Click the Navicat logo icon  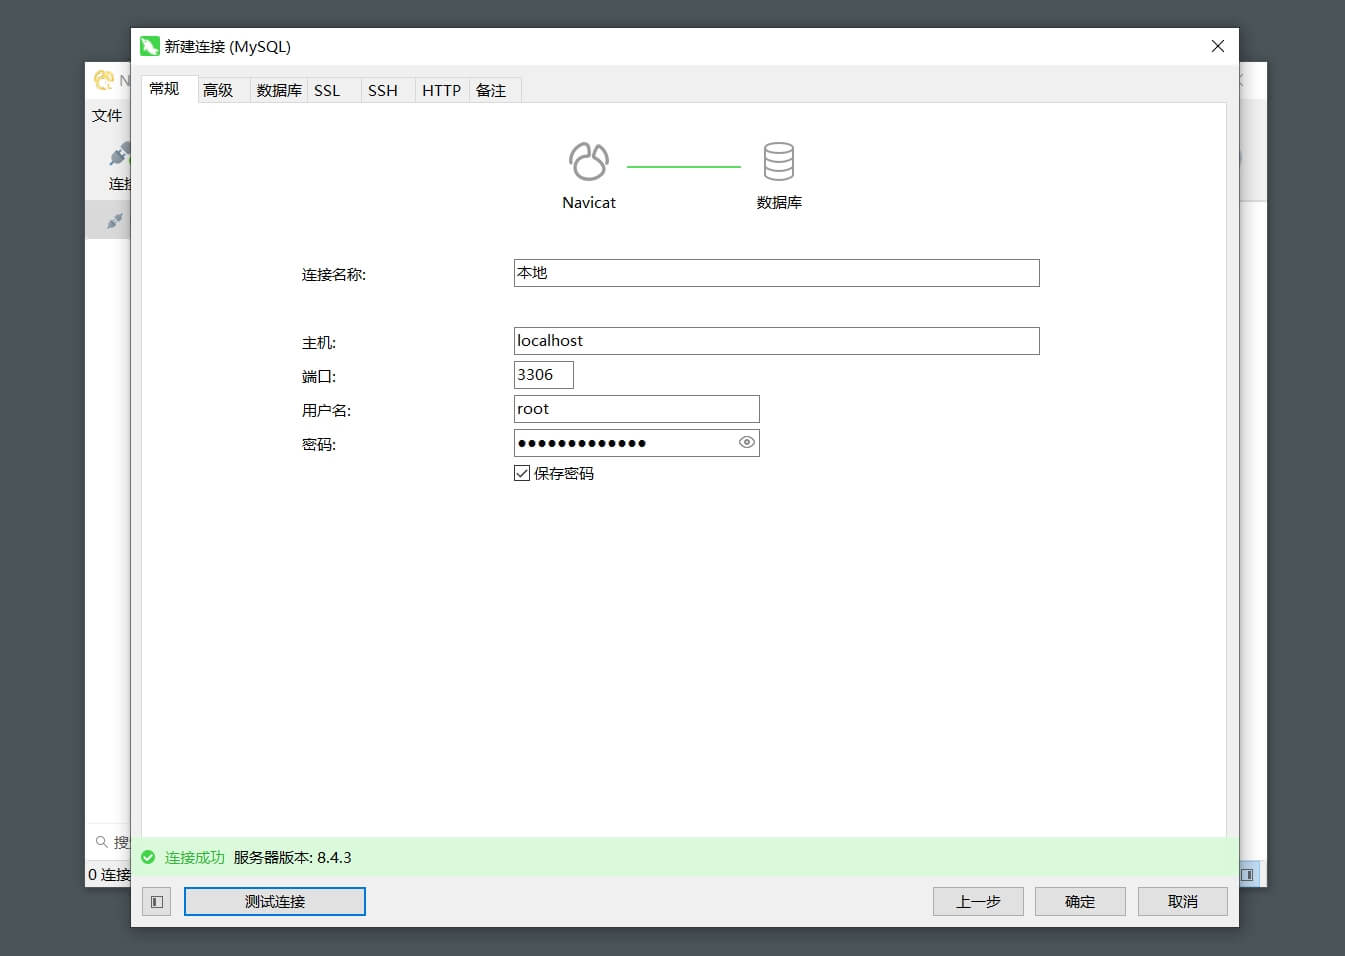click(x=589, y=161)
